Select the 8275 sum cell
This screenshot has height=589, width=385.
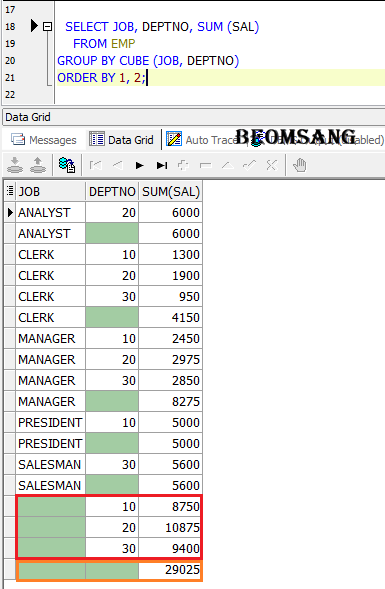(x=171, y=402)
